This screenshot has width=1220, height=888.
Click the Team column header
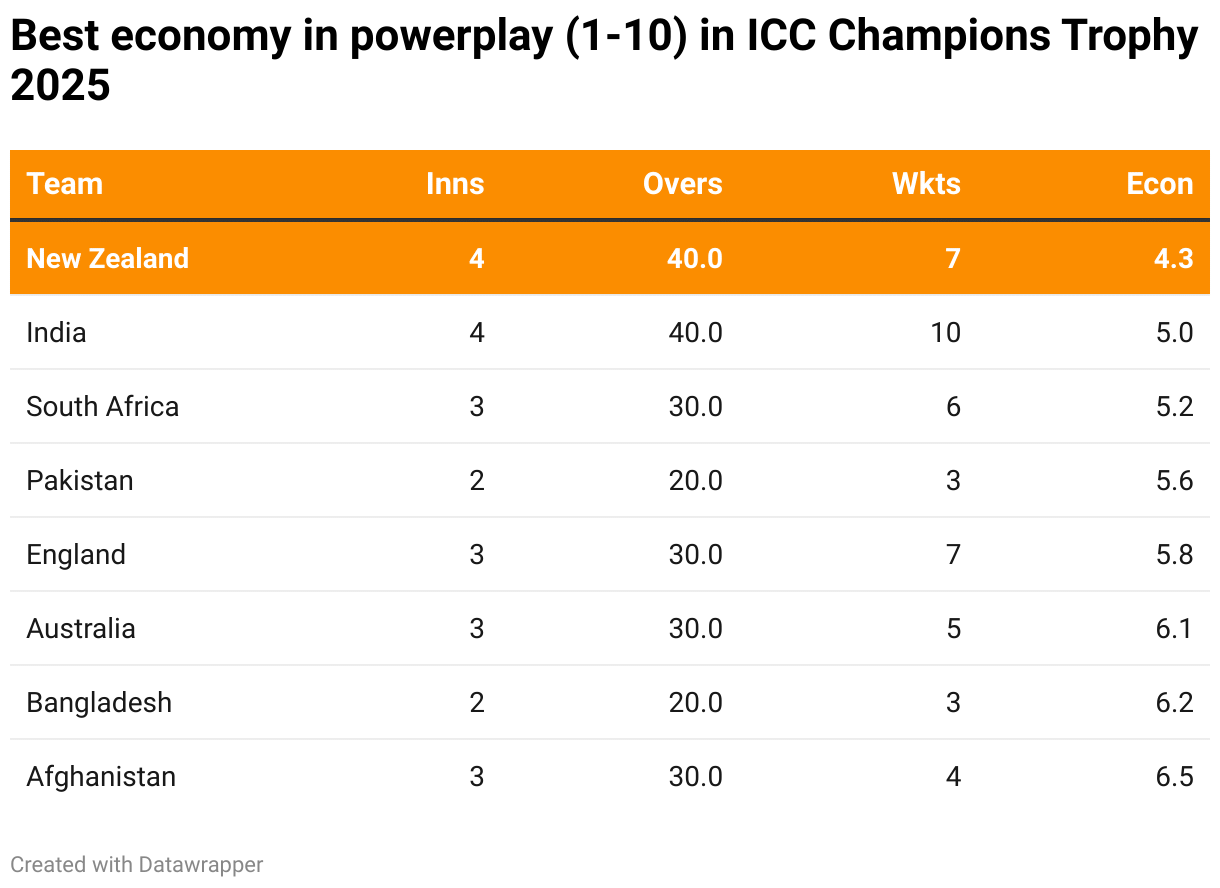(x=65, y=184)
